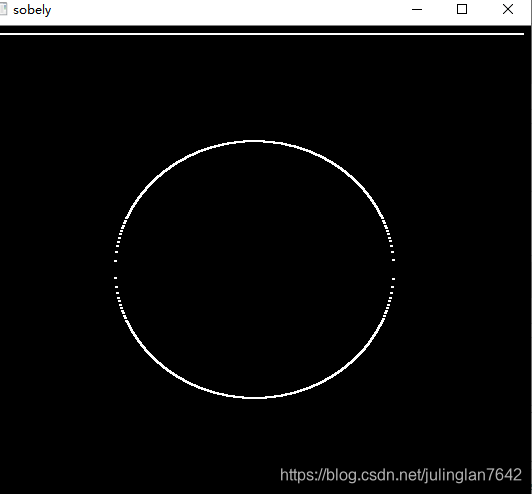
Task: Click the sobely window app icon
Action: click(x=3, y=9)
